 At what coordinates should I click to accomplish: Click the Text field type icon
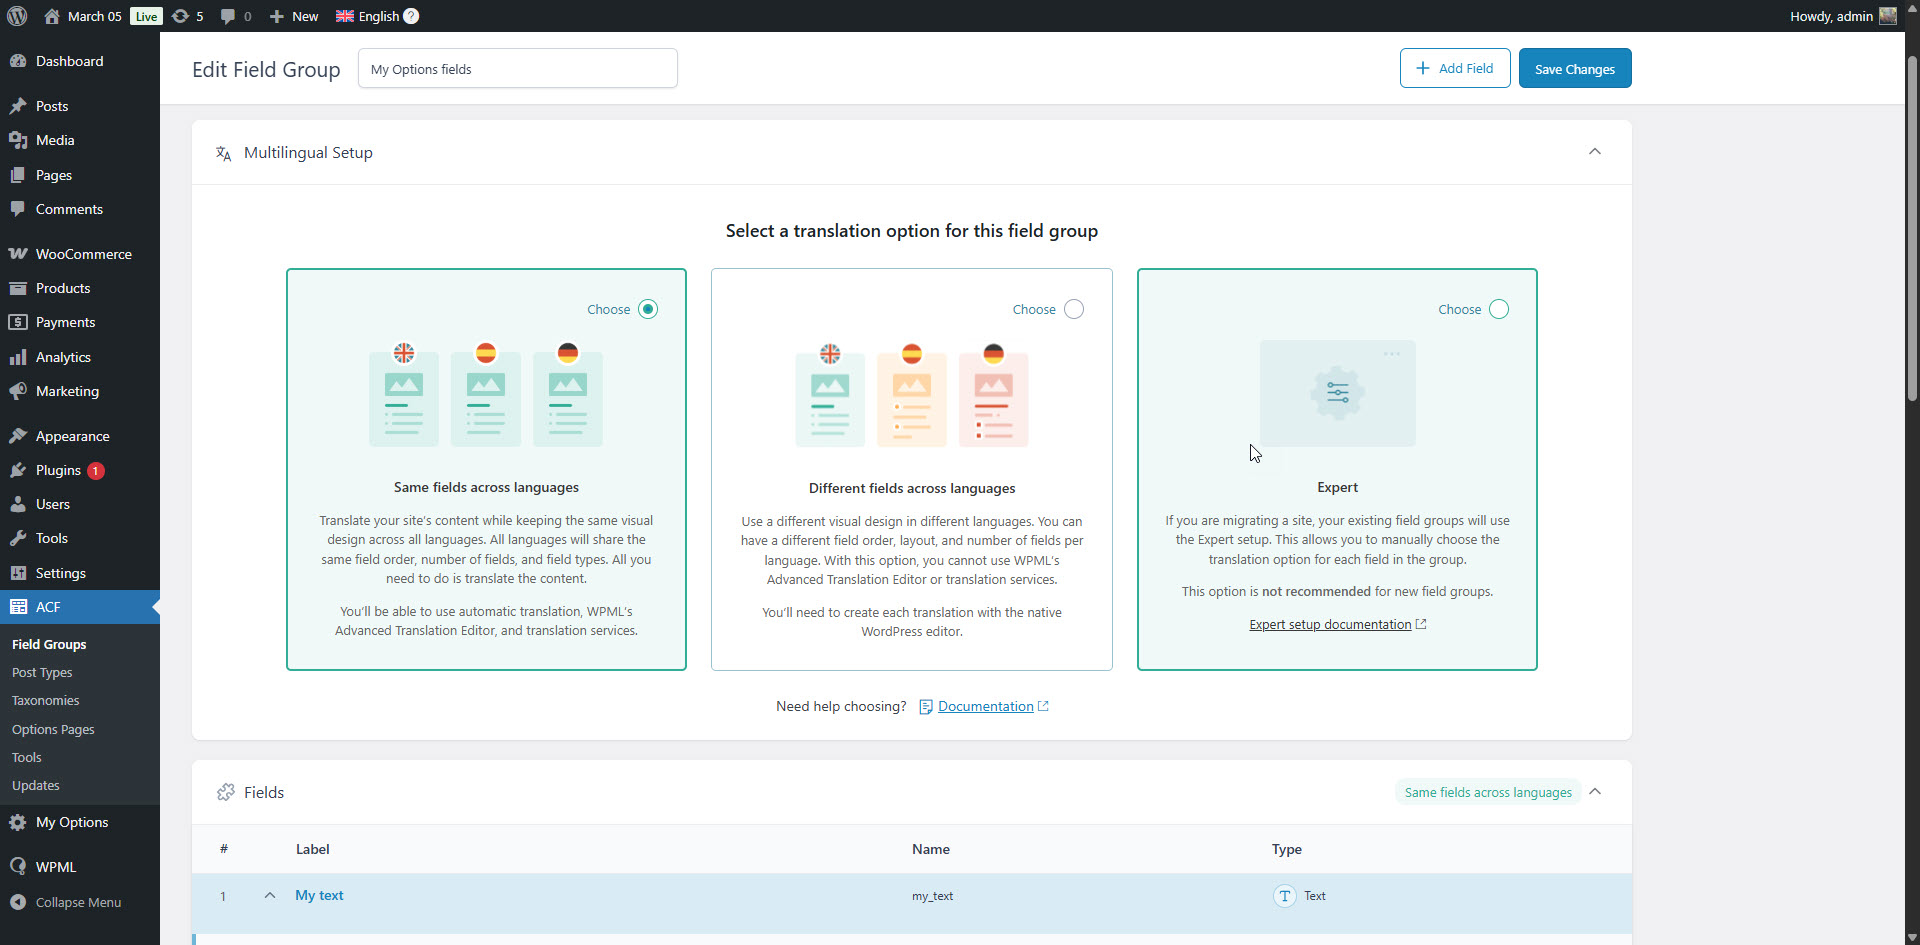point(1285,896)
